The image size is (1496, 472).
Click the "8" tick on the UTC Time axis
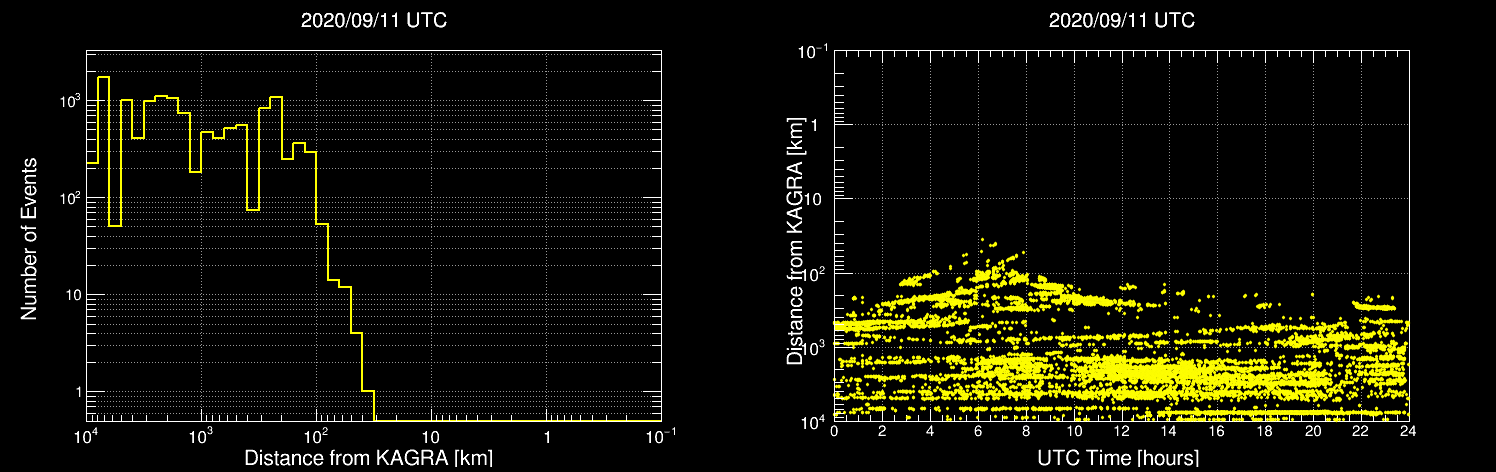tap(1026, 431)
